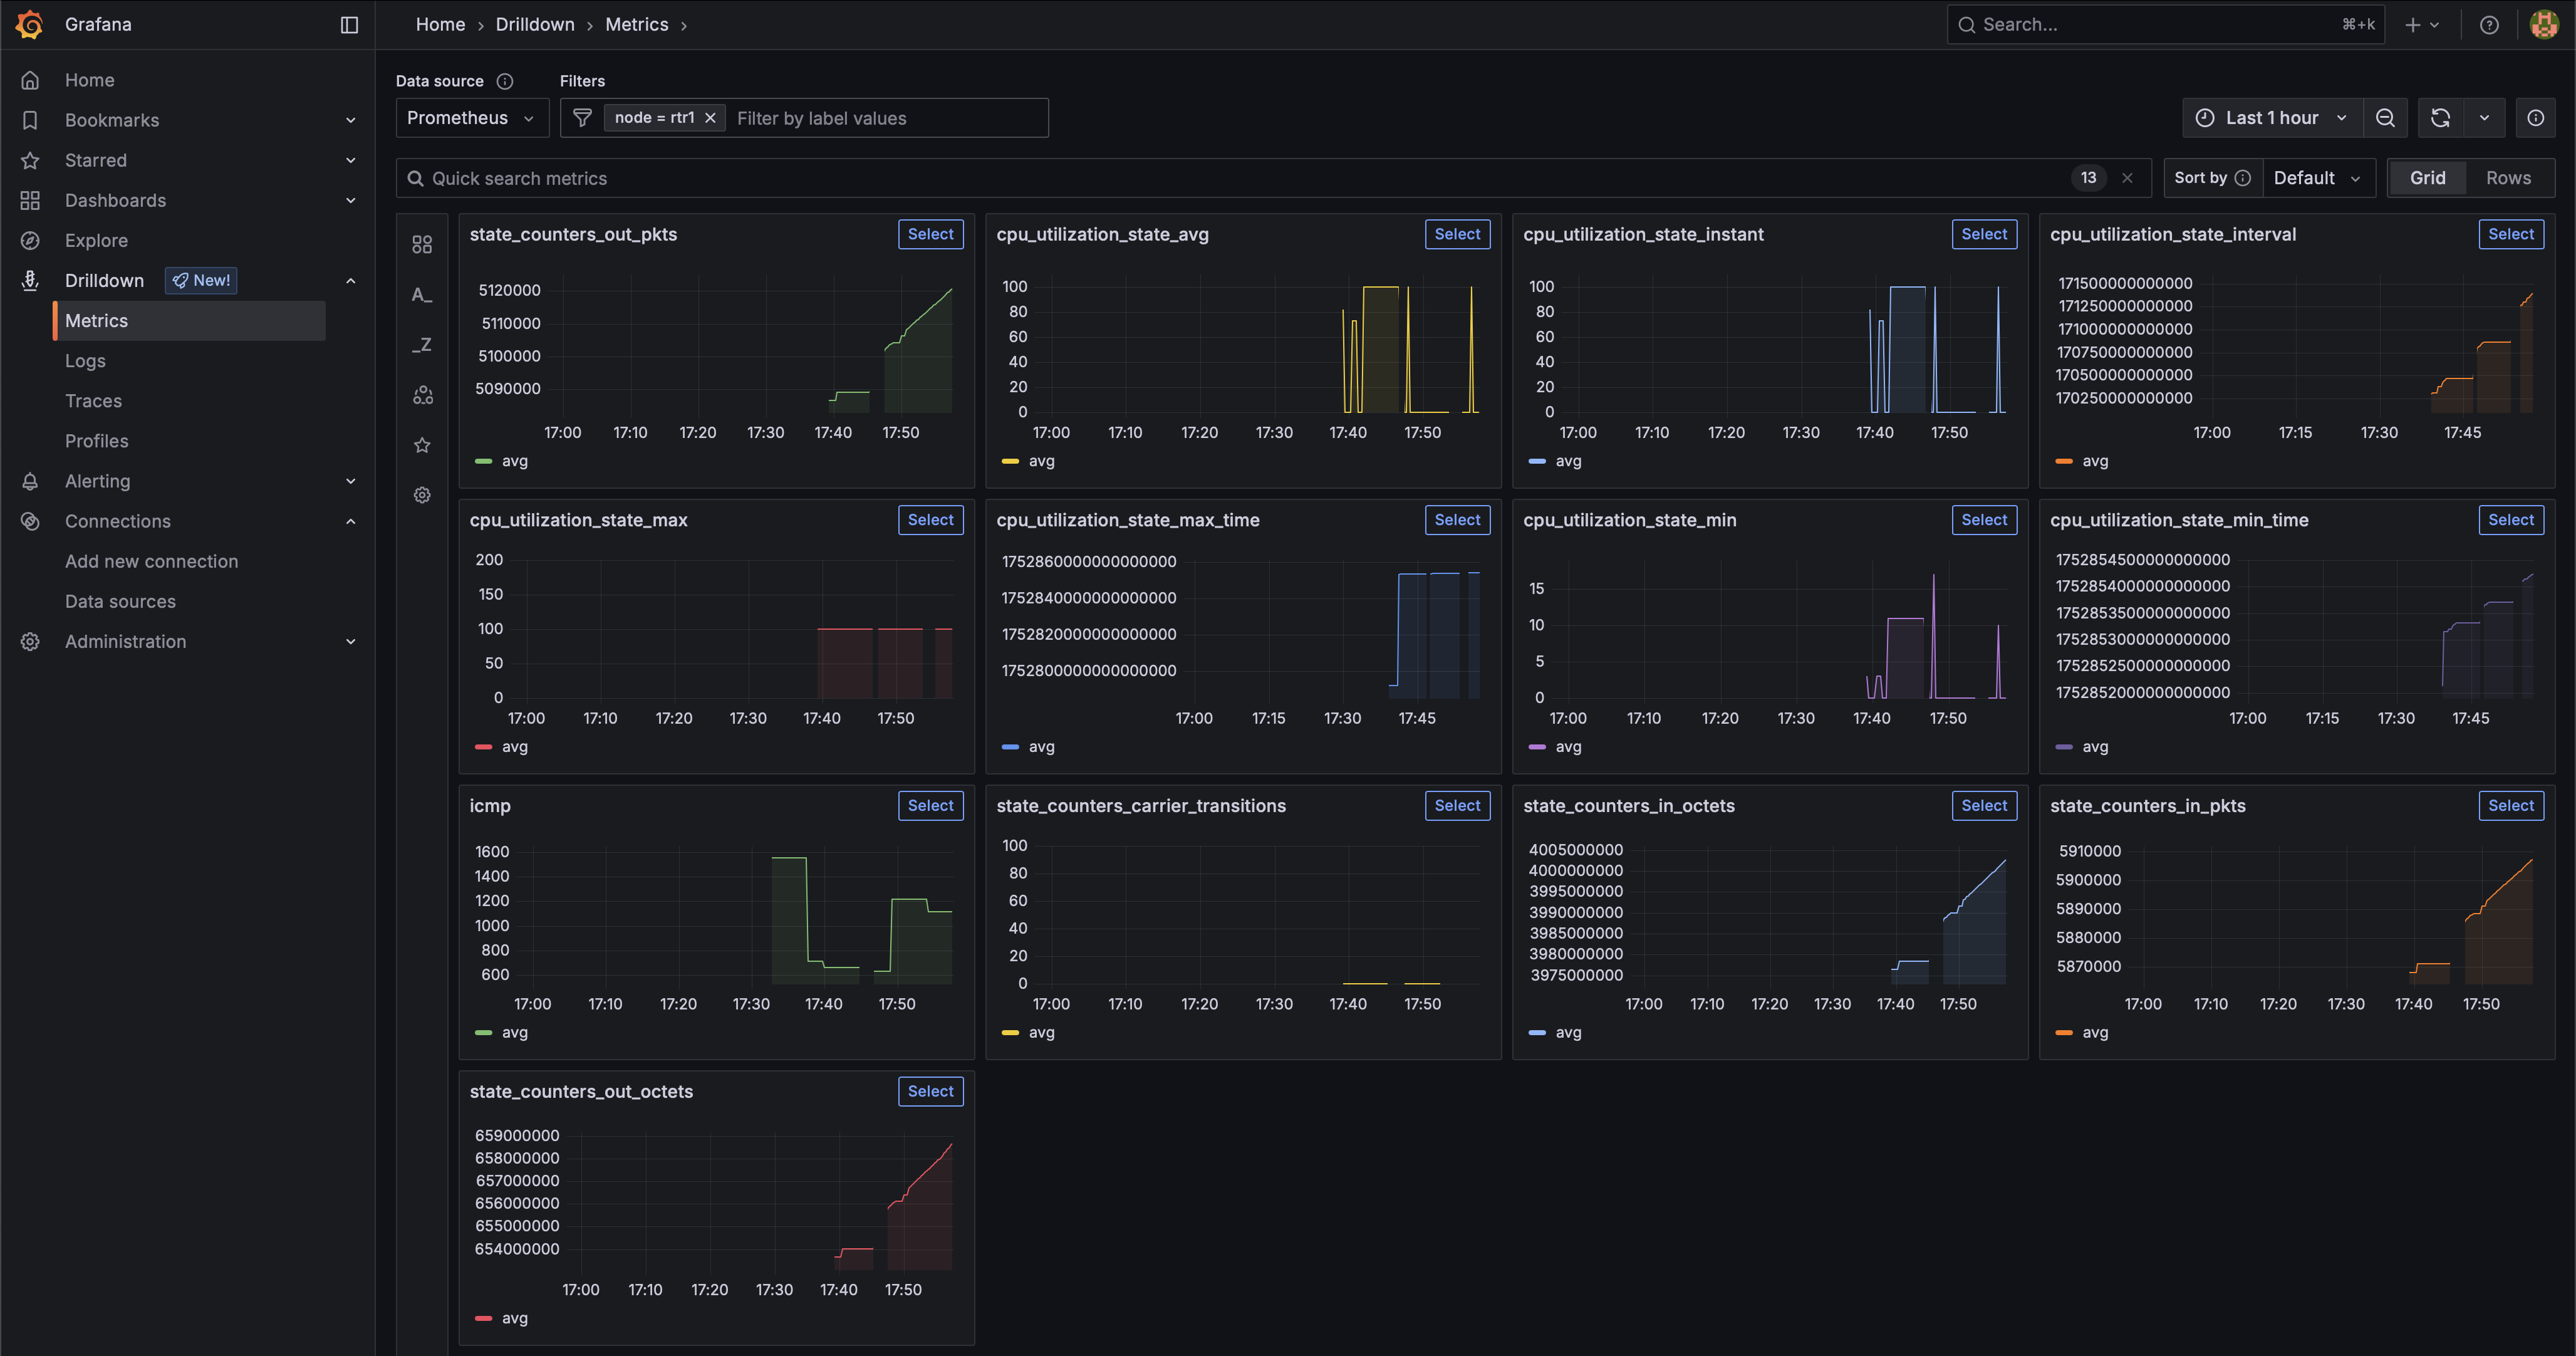Dock the sidebar menu icon

click(349, 25)
